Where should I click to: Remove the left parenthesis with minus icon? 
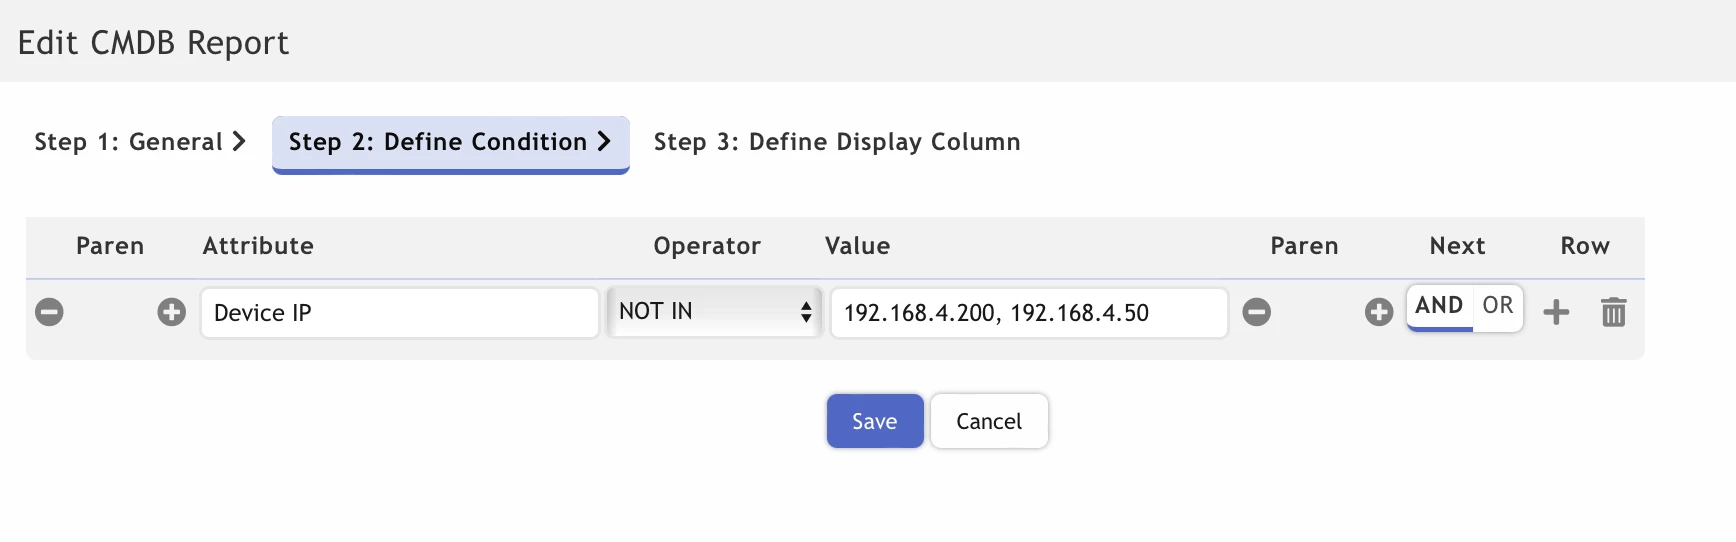tap(49, 312)
